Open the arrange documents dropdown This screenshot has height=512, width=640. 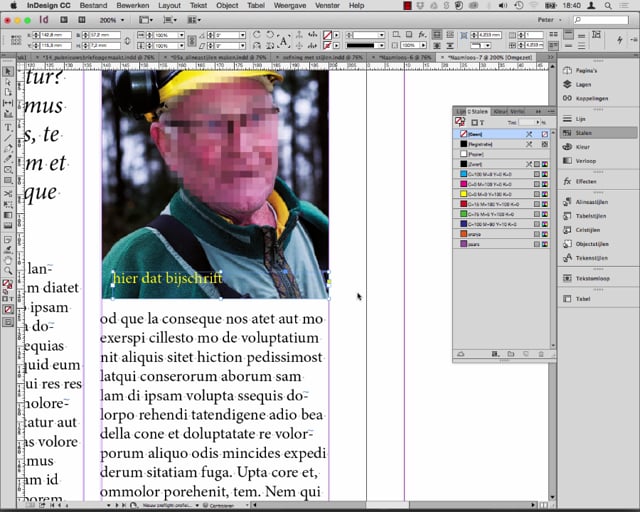click(x=194, y=20)
